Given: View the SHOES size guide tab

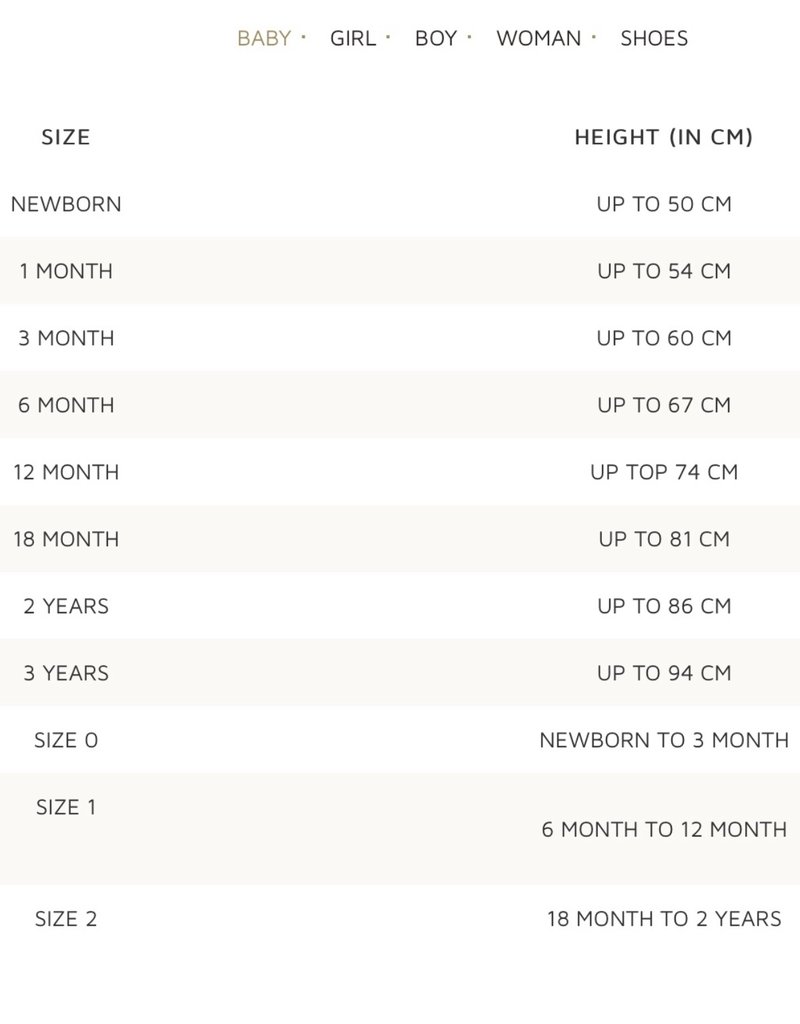Looking at the screenshot, I should [x=653, y=38].
